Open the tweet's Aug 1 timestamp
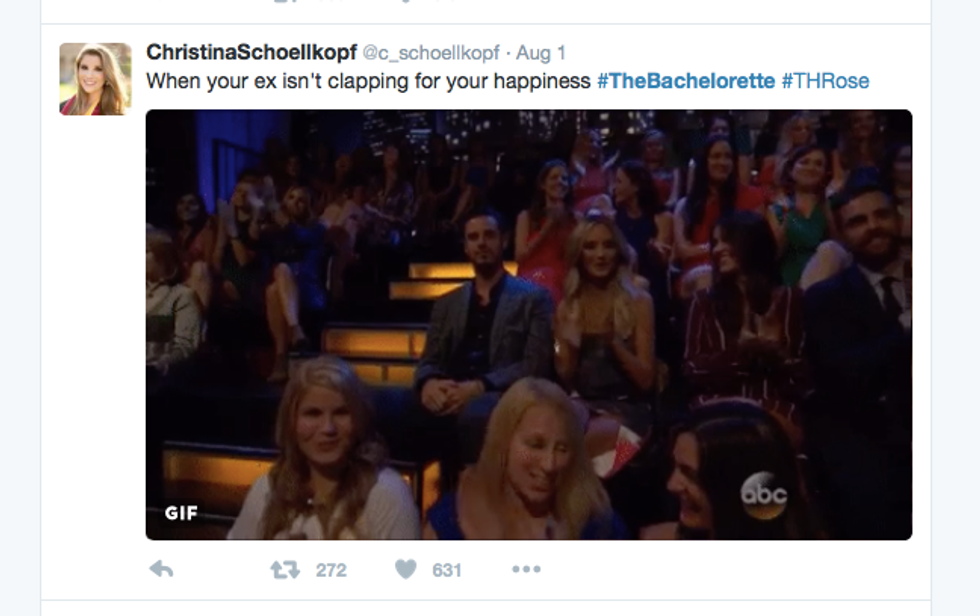980x616 pixels. pos(541,53)
